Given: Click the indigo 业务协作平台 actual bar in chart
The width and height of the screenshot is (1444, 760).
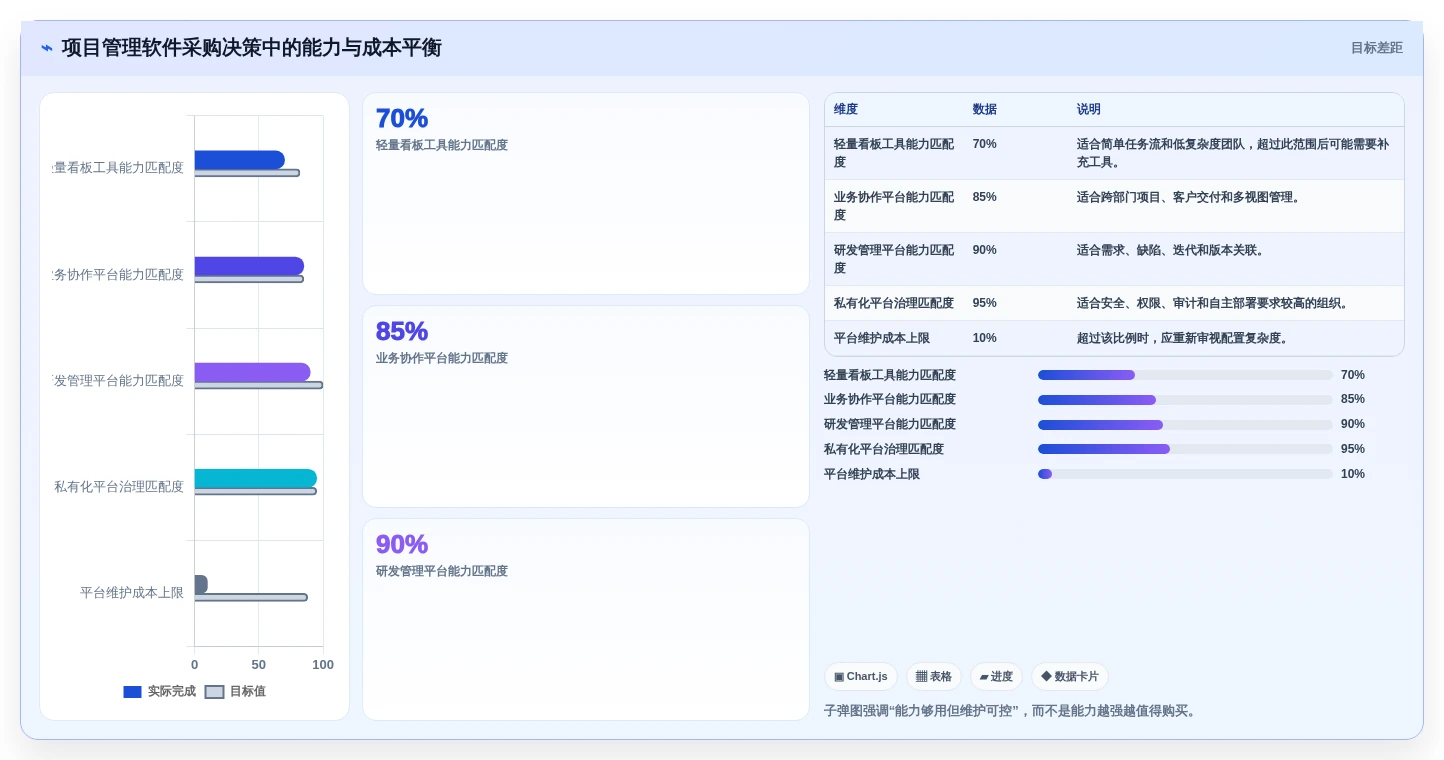Looking at the screenshot, I should tap(249, 266).
